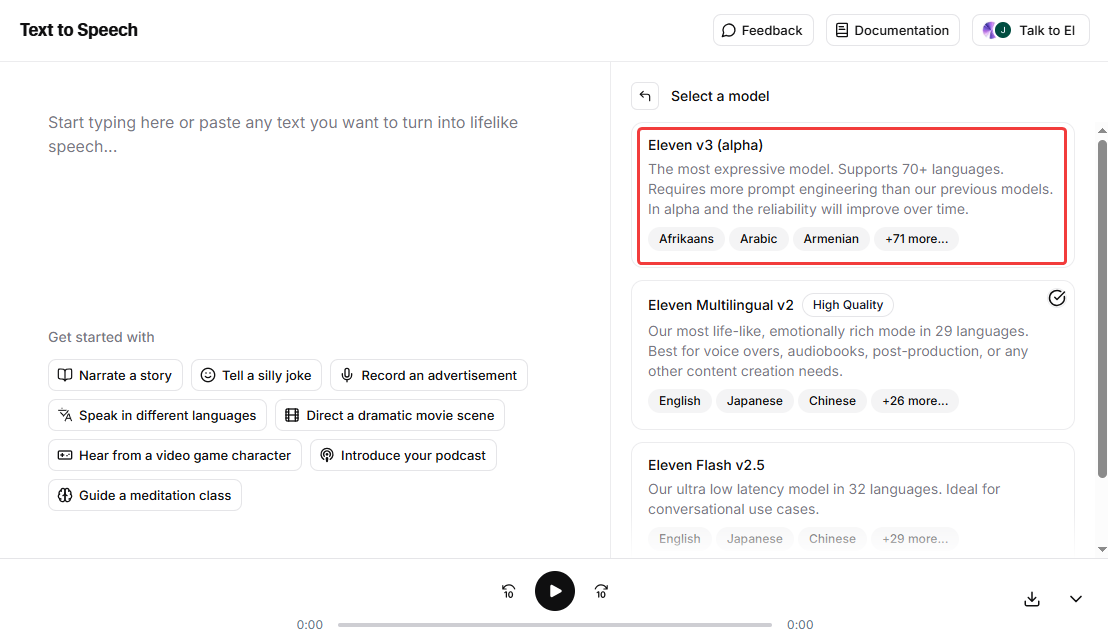1108x638 pixels.
Task: Expand the player with chevron arrow
Action: click(x=1076, y=598)
